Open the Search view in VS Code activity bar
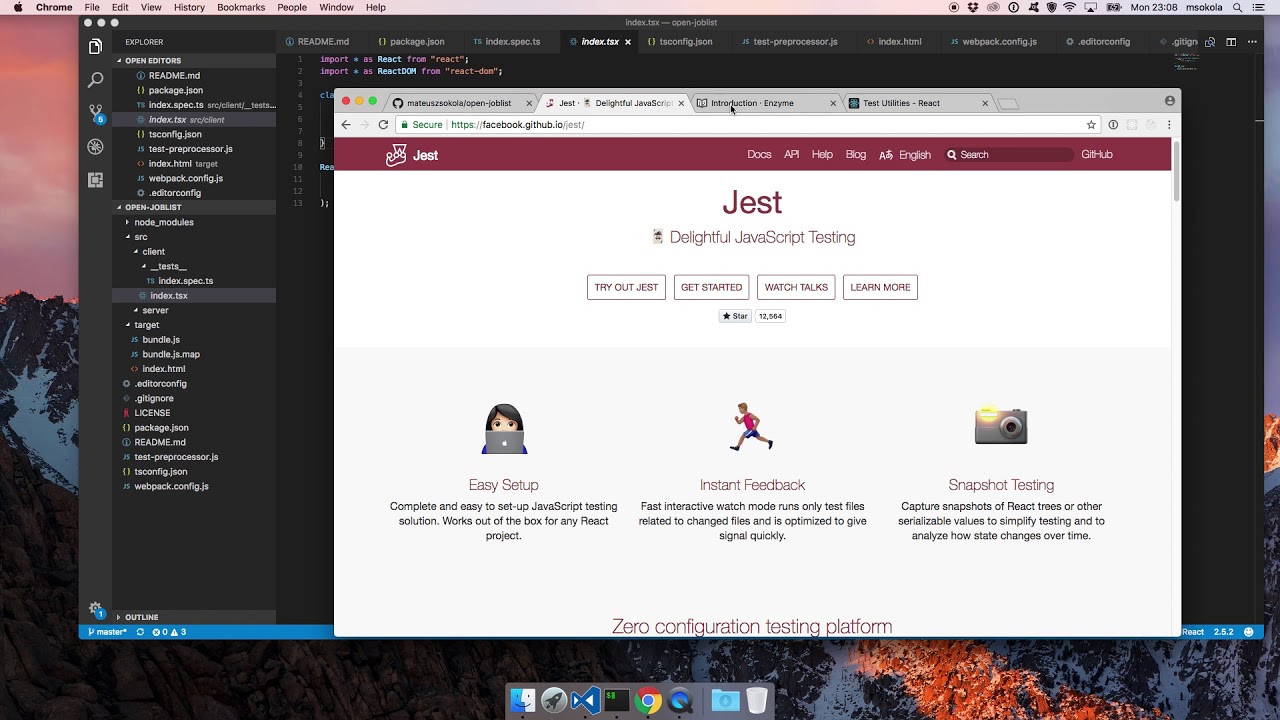 (95, 80)
